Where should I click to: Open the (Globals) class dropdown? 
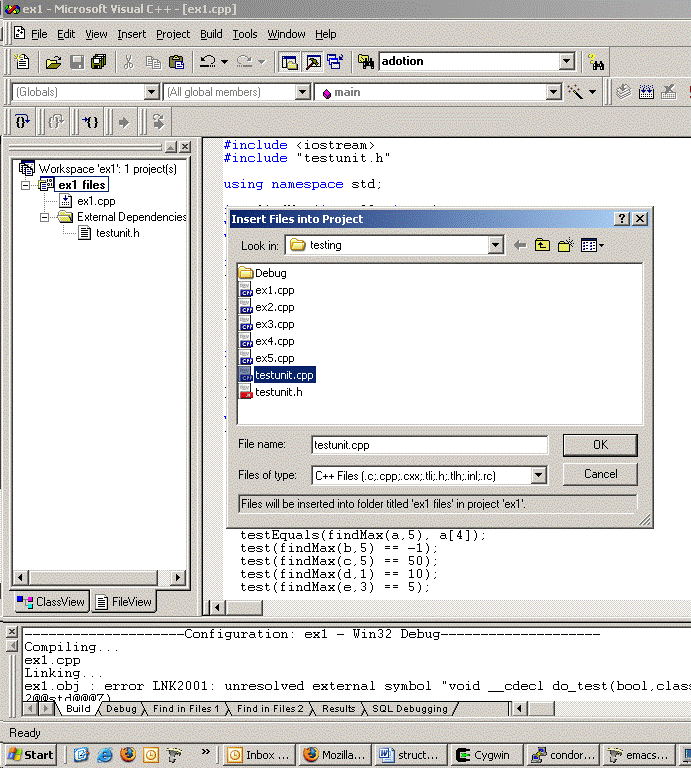click(x=151, y=92)
